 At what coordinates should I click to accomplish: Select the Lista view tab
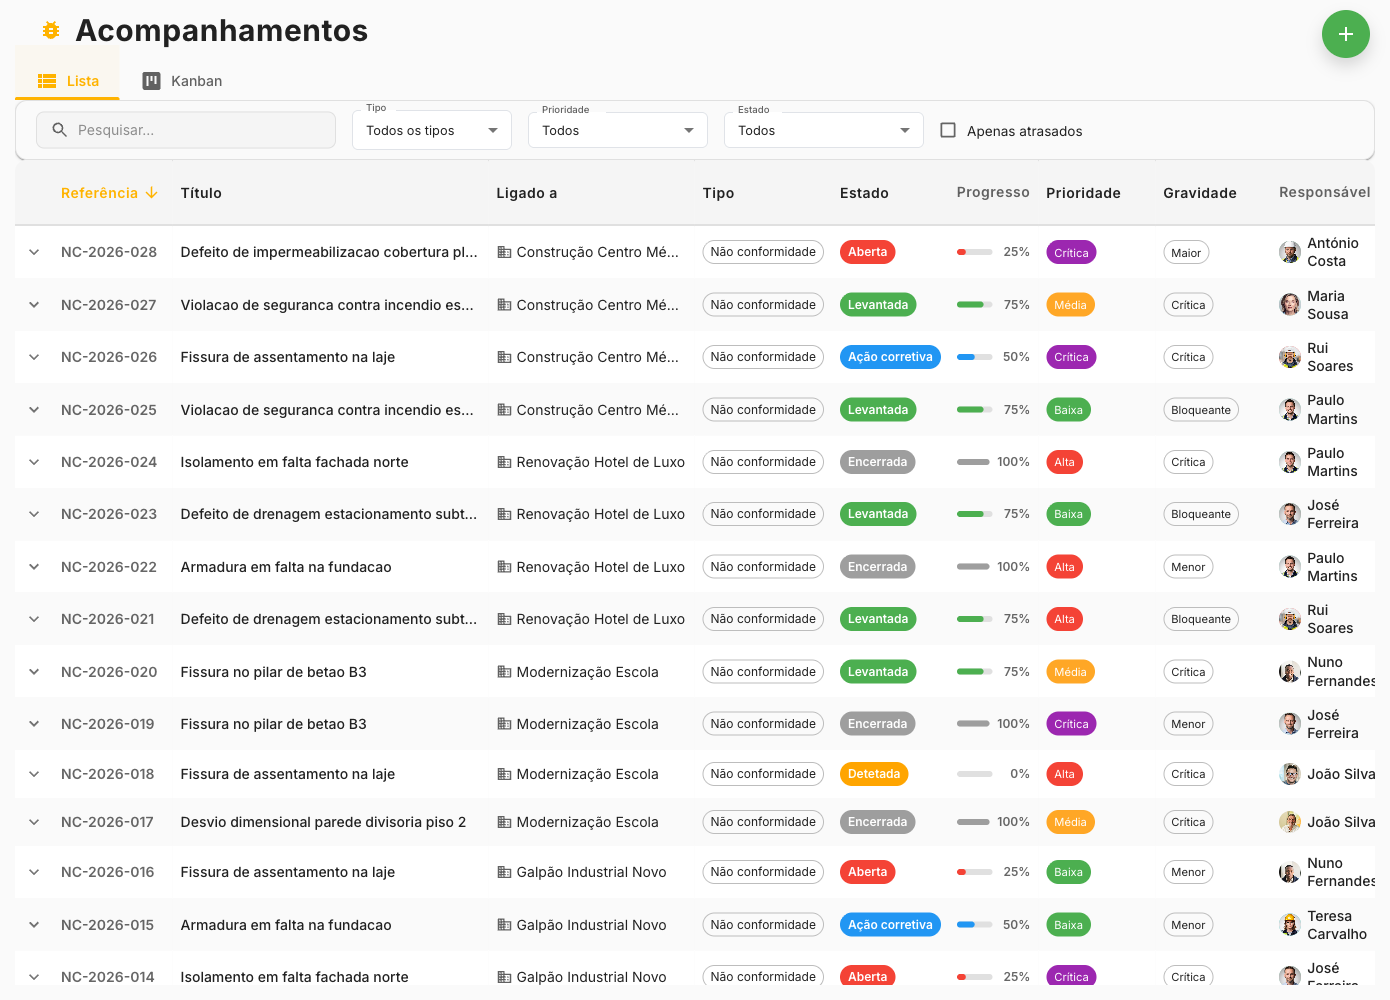click(67, 81)
